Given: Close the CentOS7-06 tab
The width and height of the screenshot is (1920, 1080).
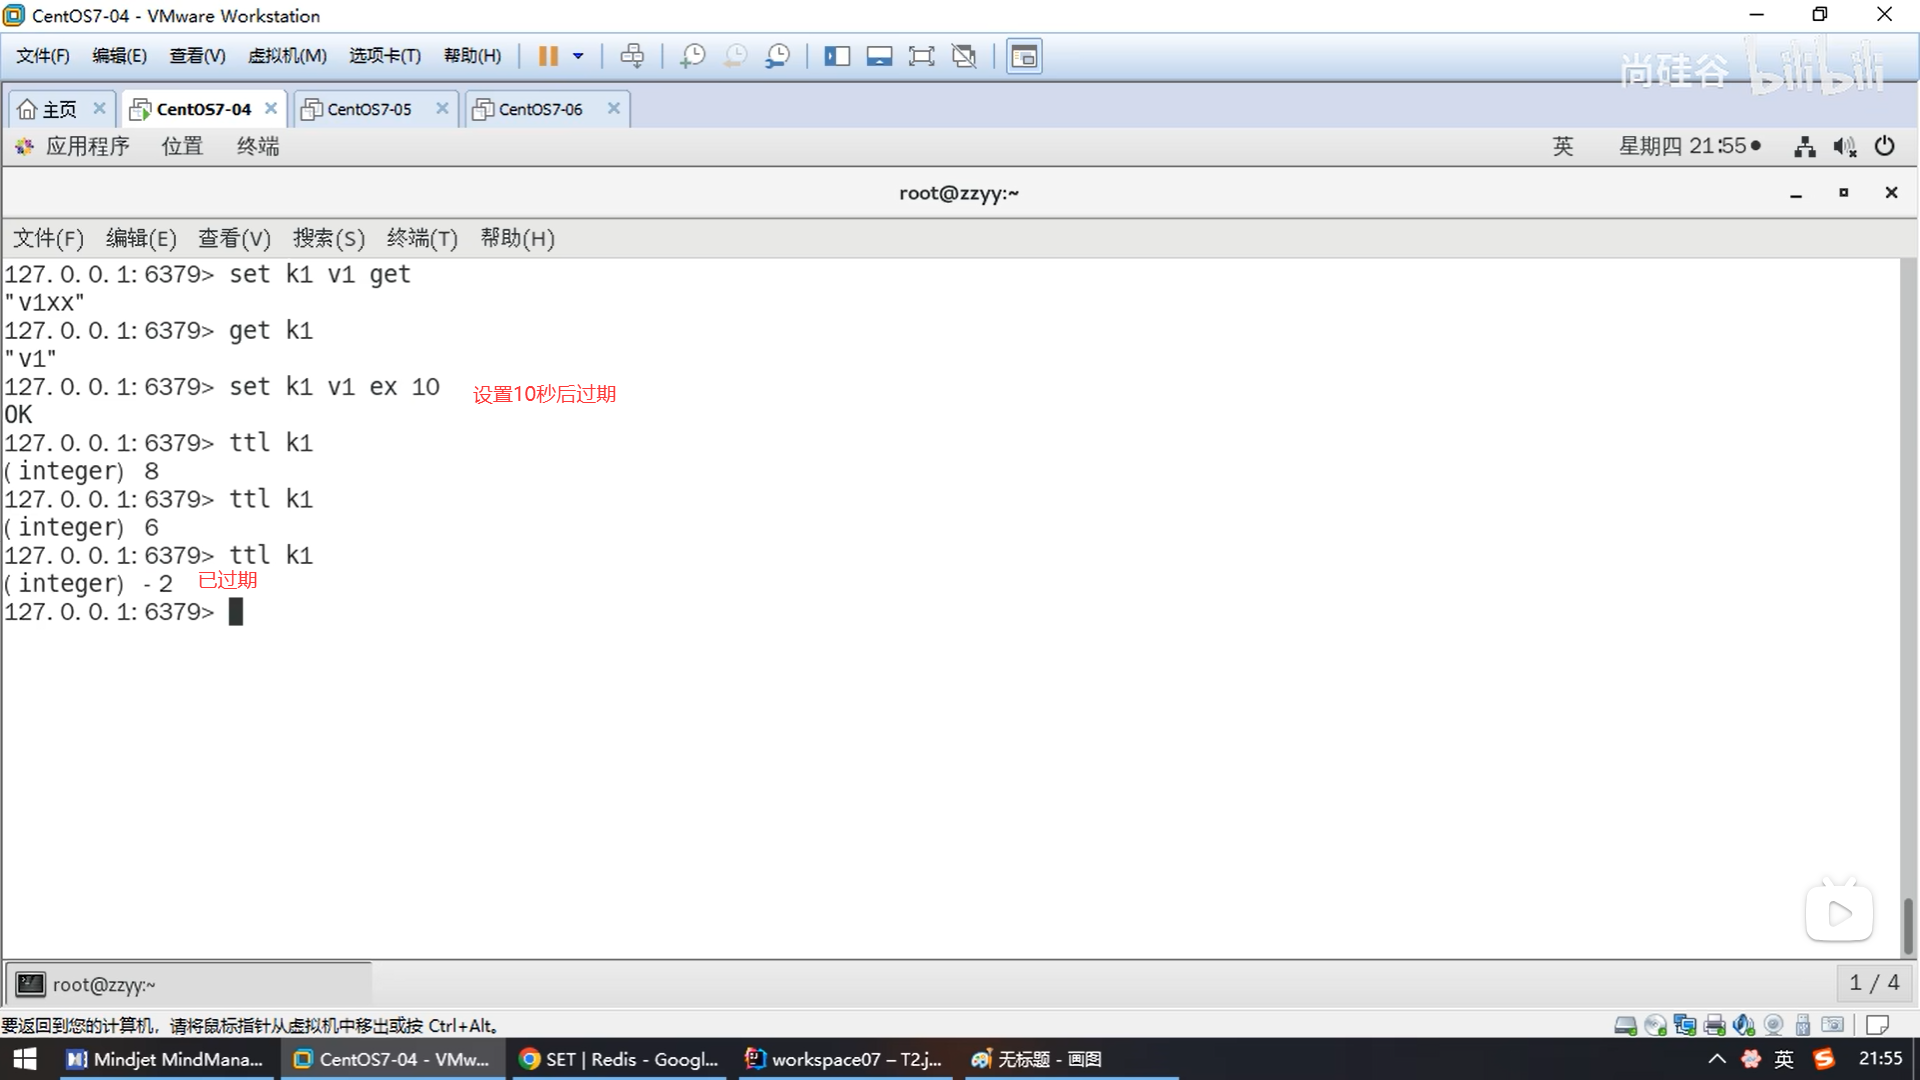Looking at the screenshot, I should [614, 108].
